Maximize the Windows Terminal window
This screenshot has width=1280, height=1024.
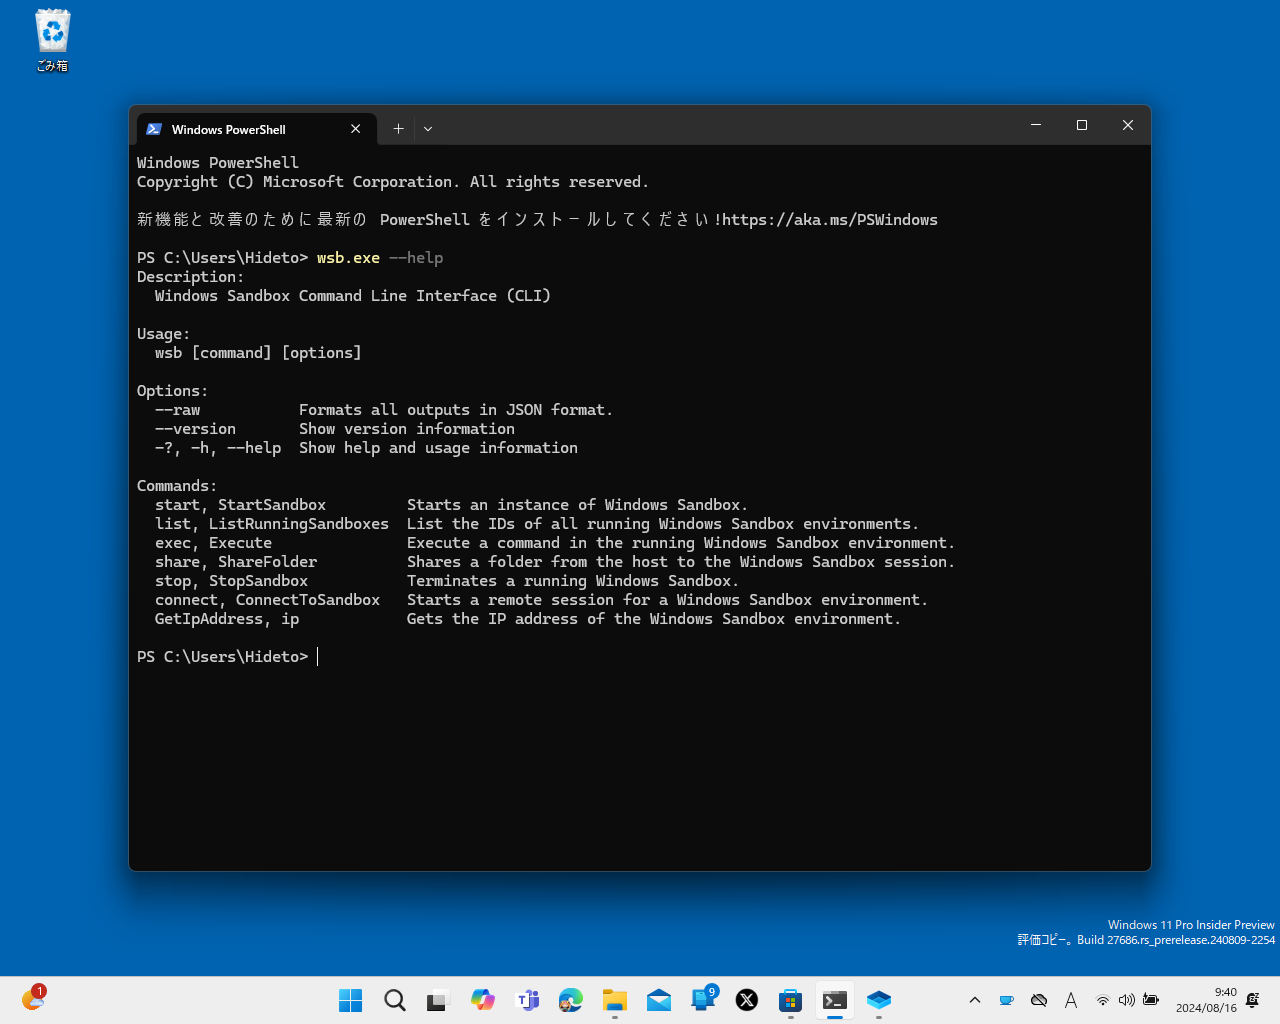1082,125
